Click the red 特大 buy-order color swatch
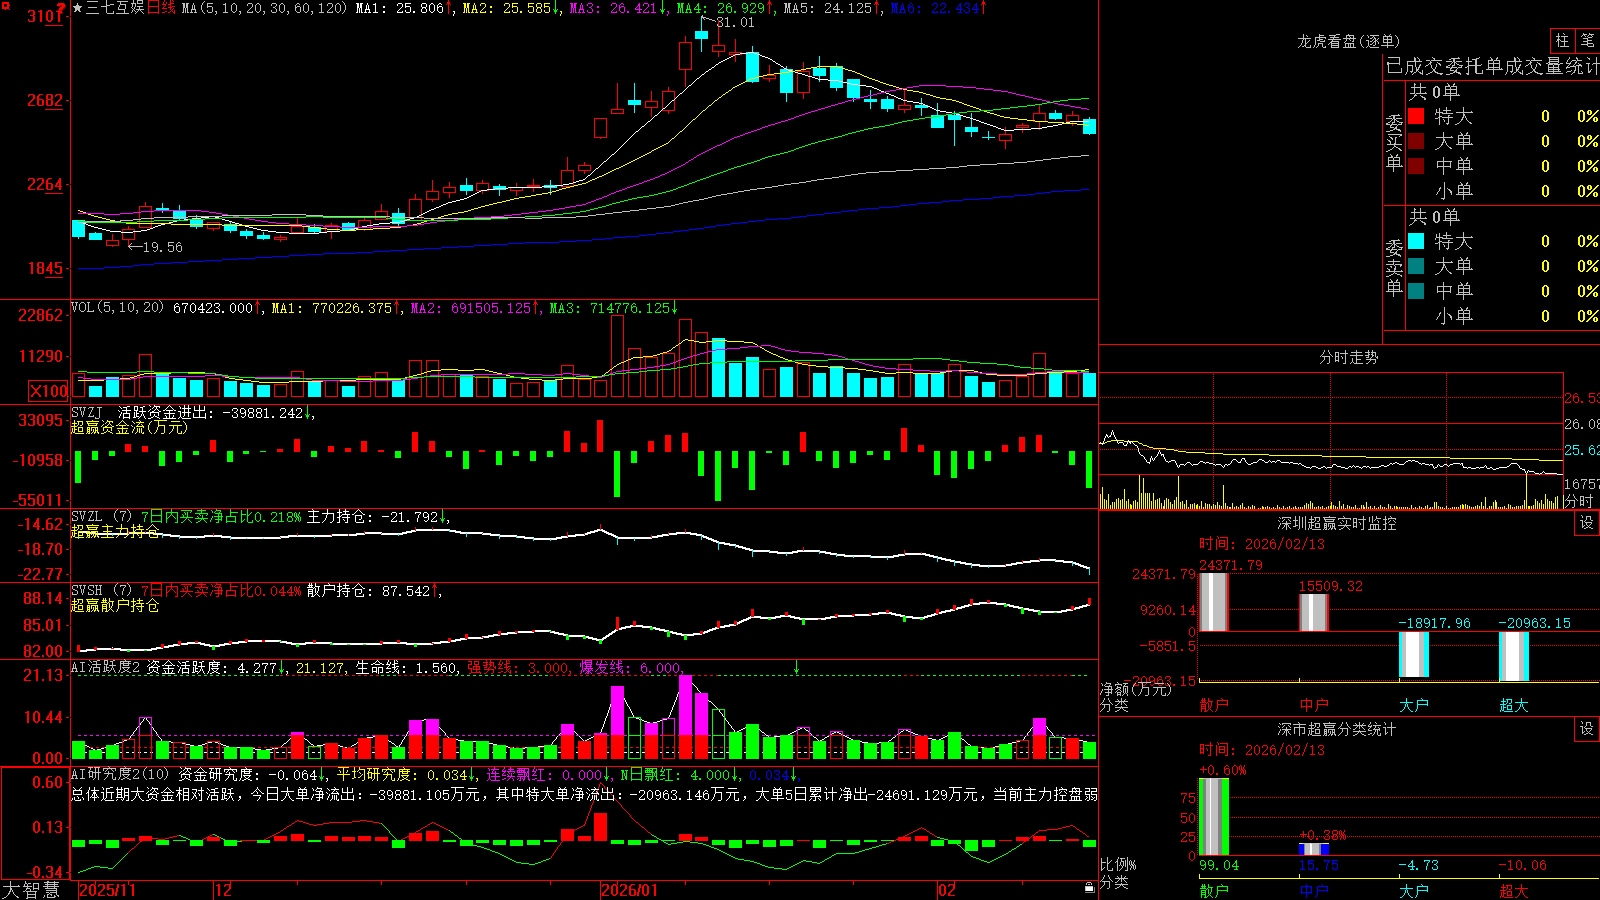This screenshot has width=1600, height=900. (1416, 116)
